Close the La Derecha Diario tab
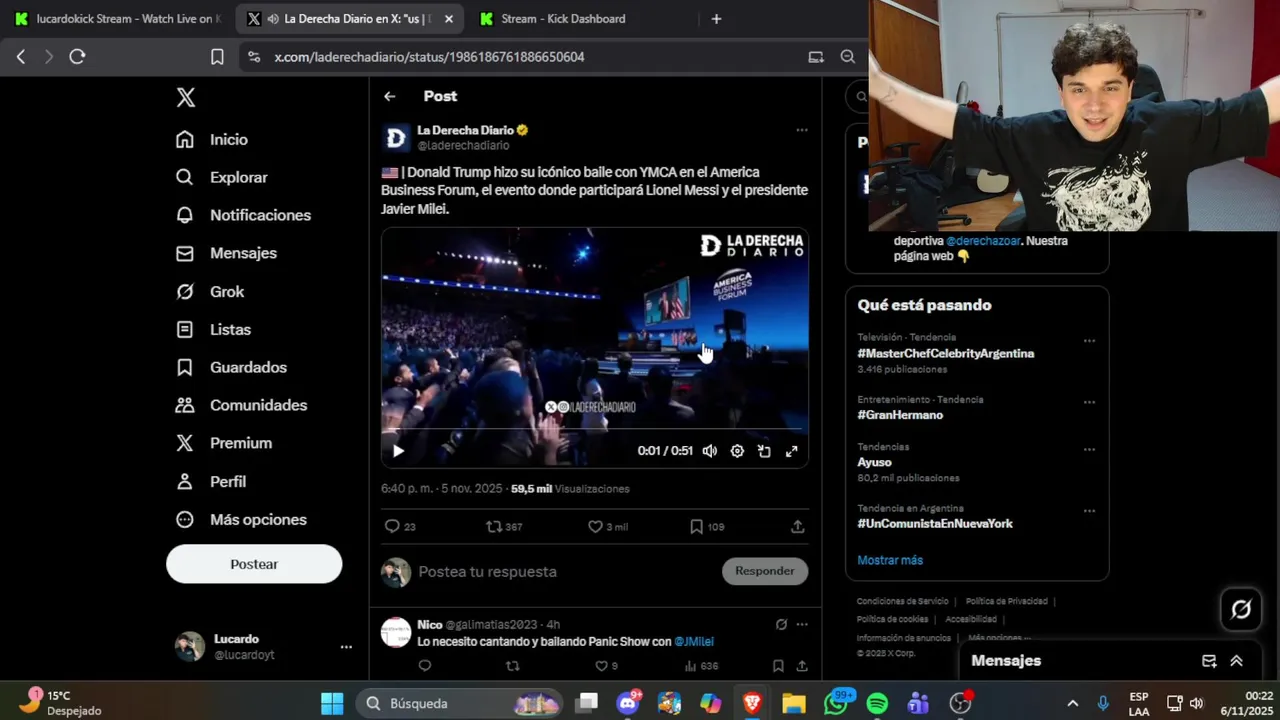Screen dimensions: 1280x720 [x=448, y=19]
